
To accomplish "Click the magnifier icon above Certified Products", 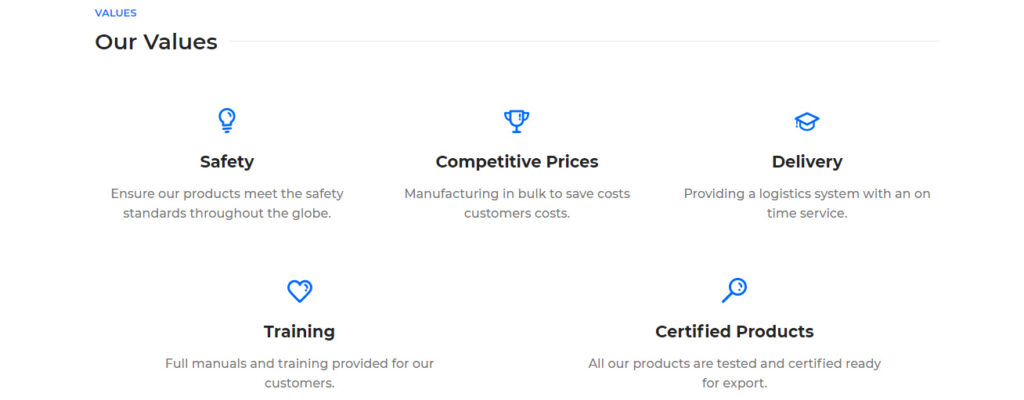I will pyautogui.click(x=734, y=290).
